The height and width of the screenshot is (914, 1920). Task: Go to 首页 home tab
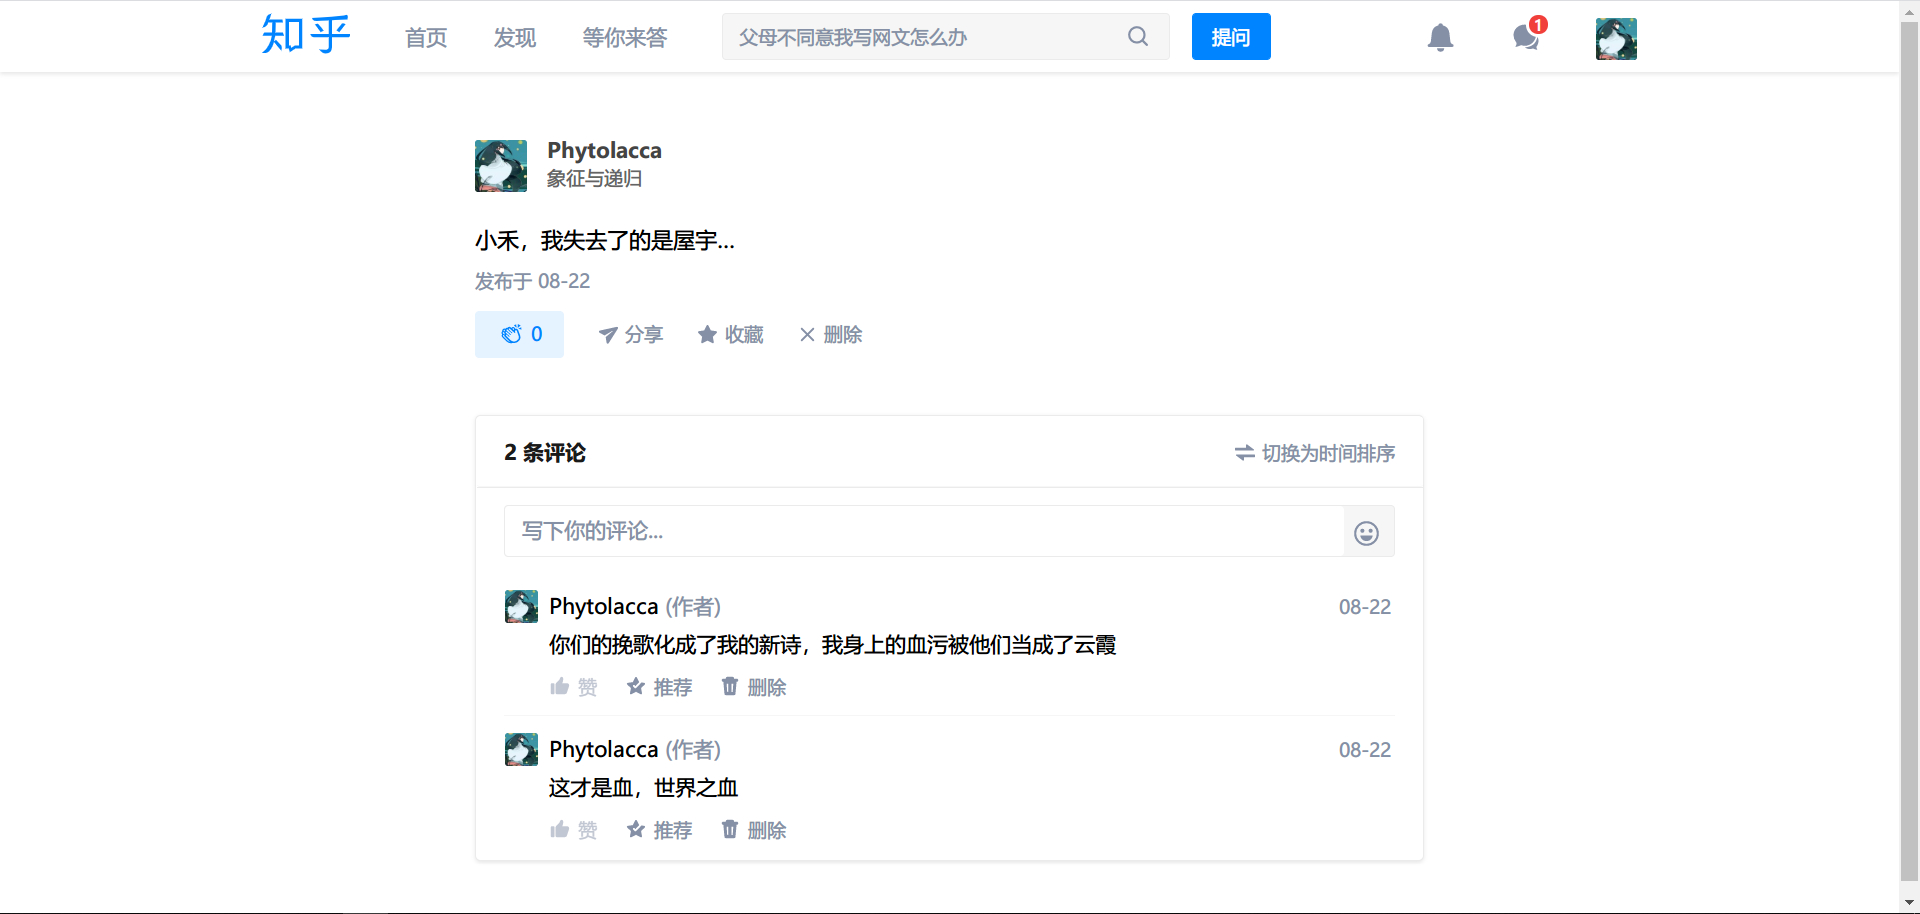coord(426,38)
